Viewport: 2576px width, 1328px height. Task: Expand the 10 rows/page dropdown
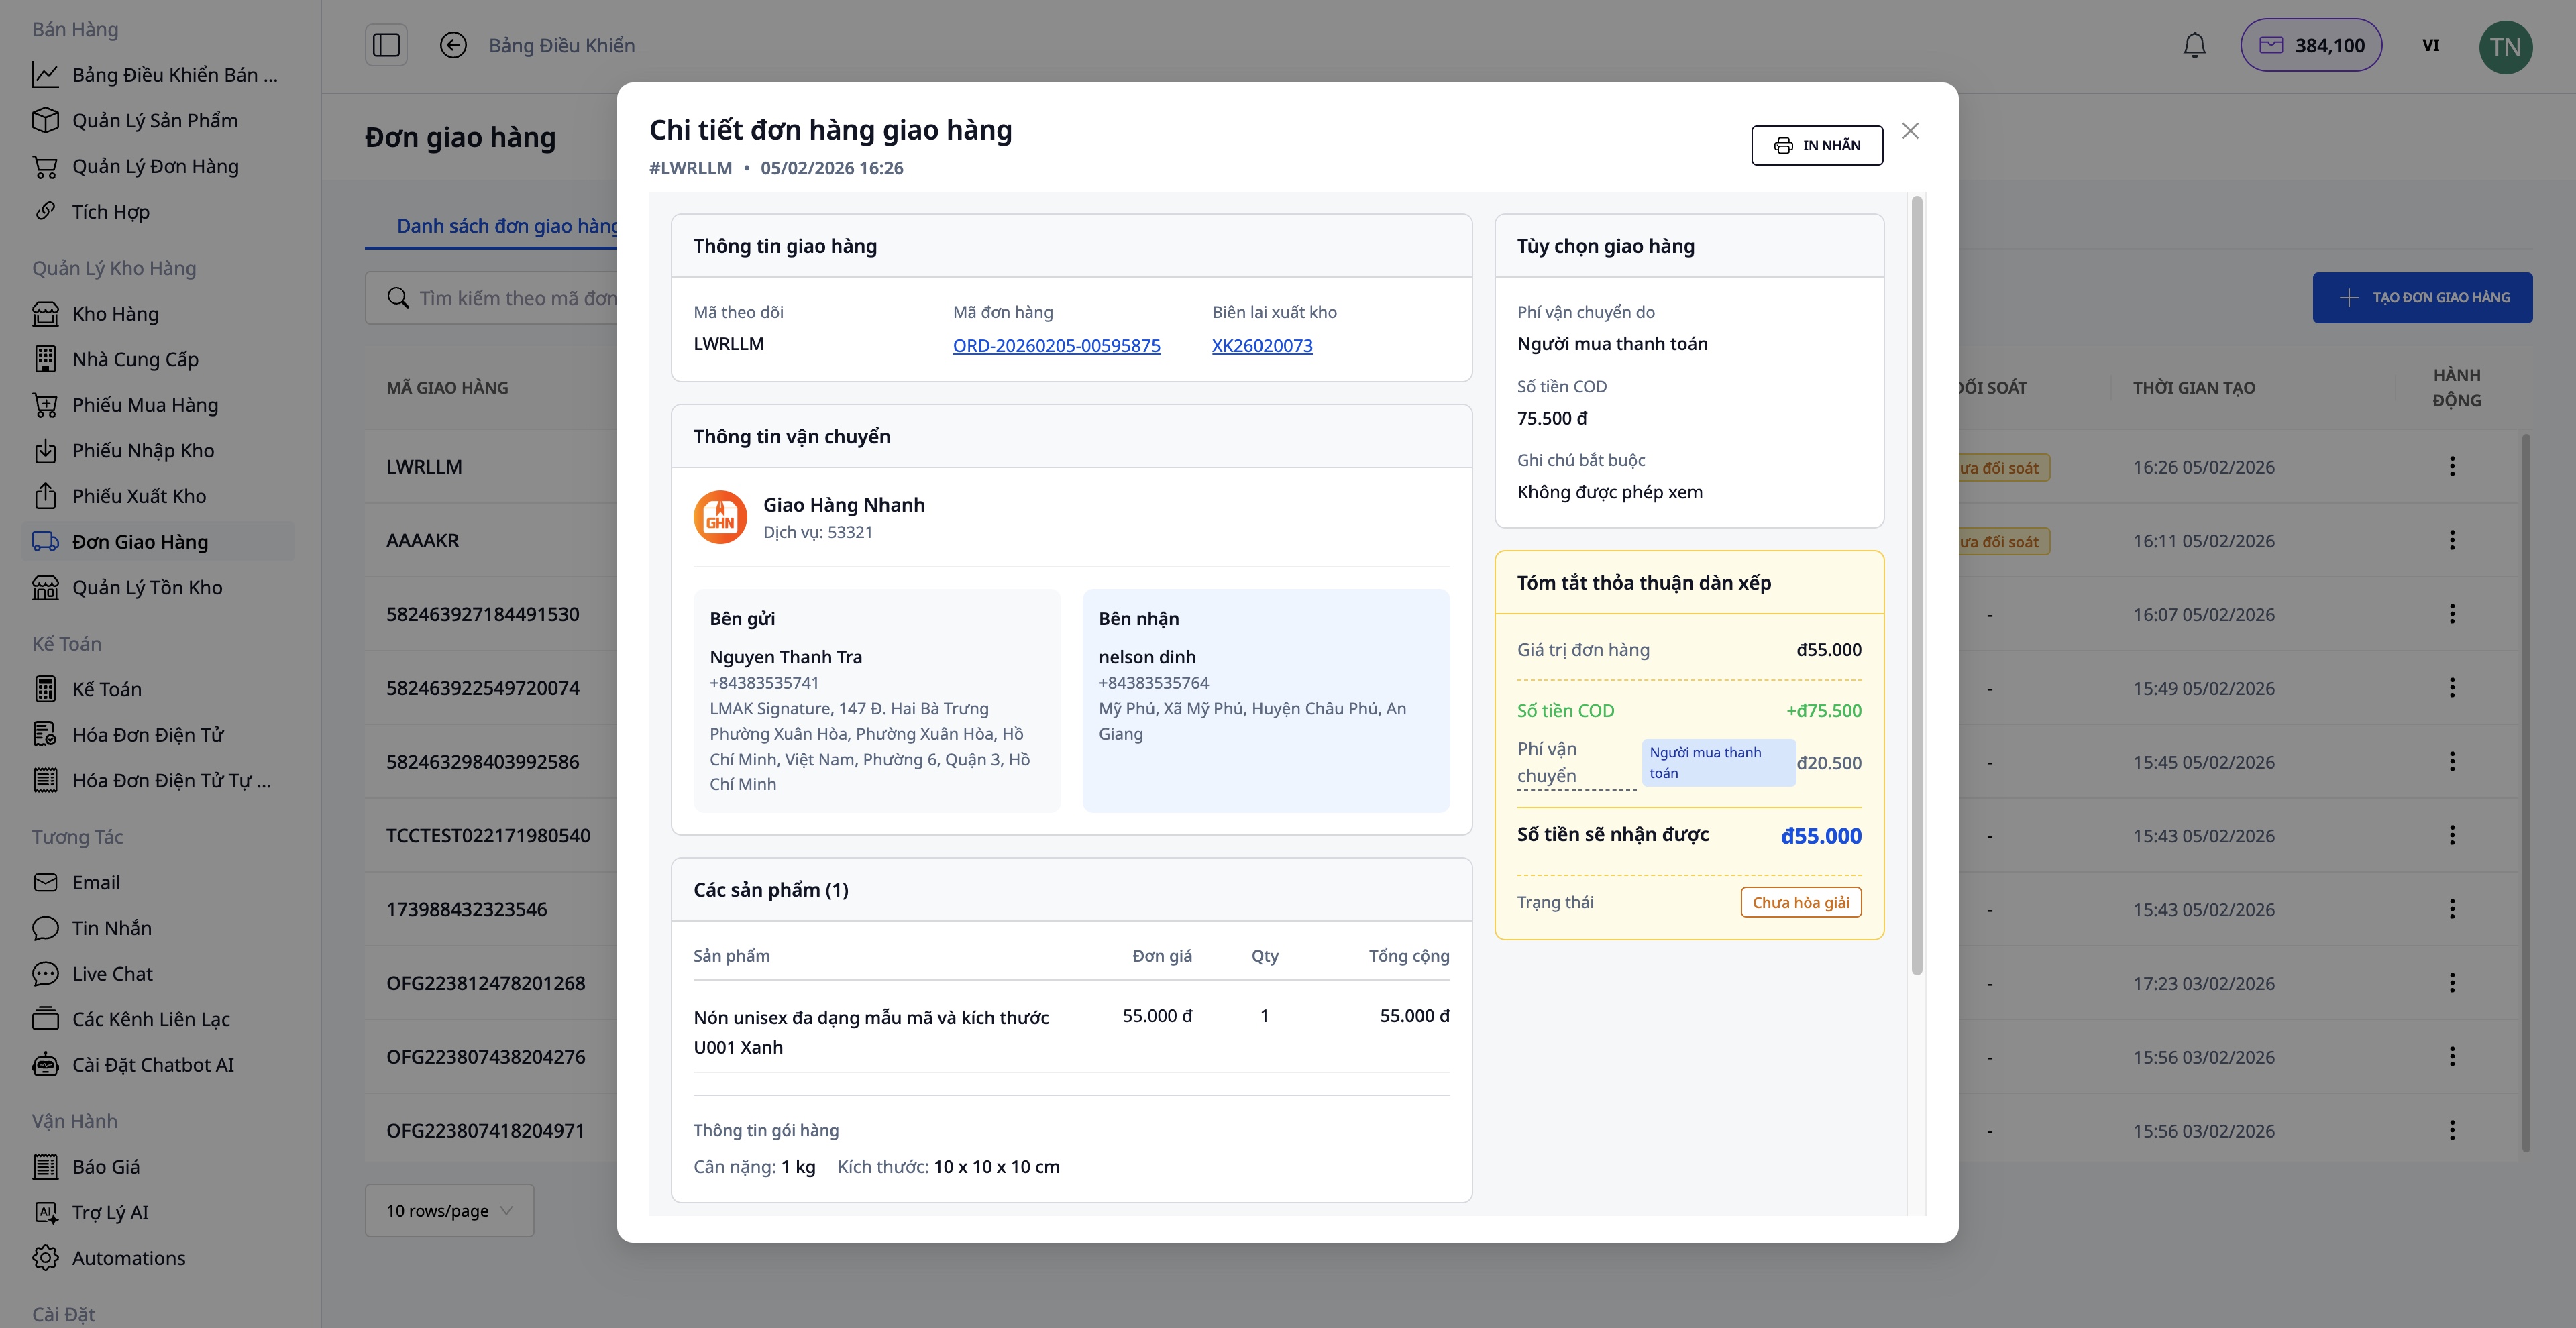pos(449,1211)
